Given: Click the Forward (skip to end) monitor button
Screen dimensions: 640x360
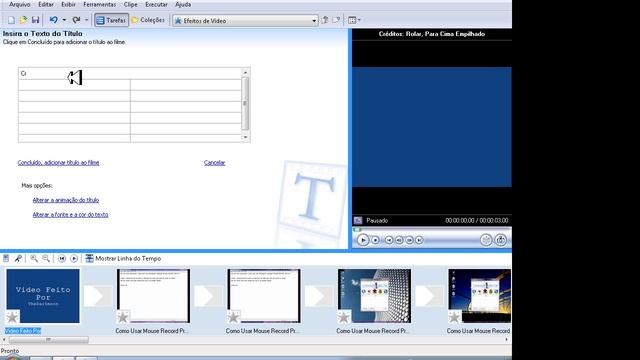Looking at the screenshot, I should [x=419, y=240].
